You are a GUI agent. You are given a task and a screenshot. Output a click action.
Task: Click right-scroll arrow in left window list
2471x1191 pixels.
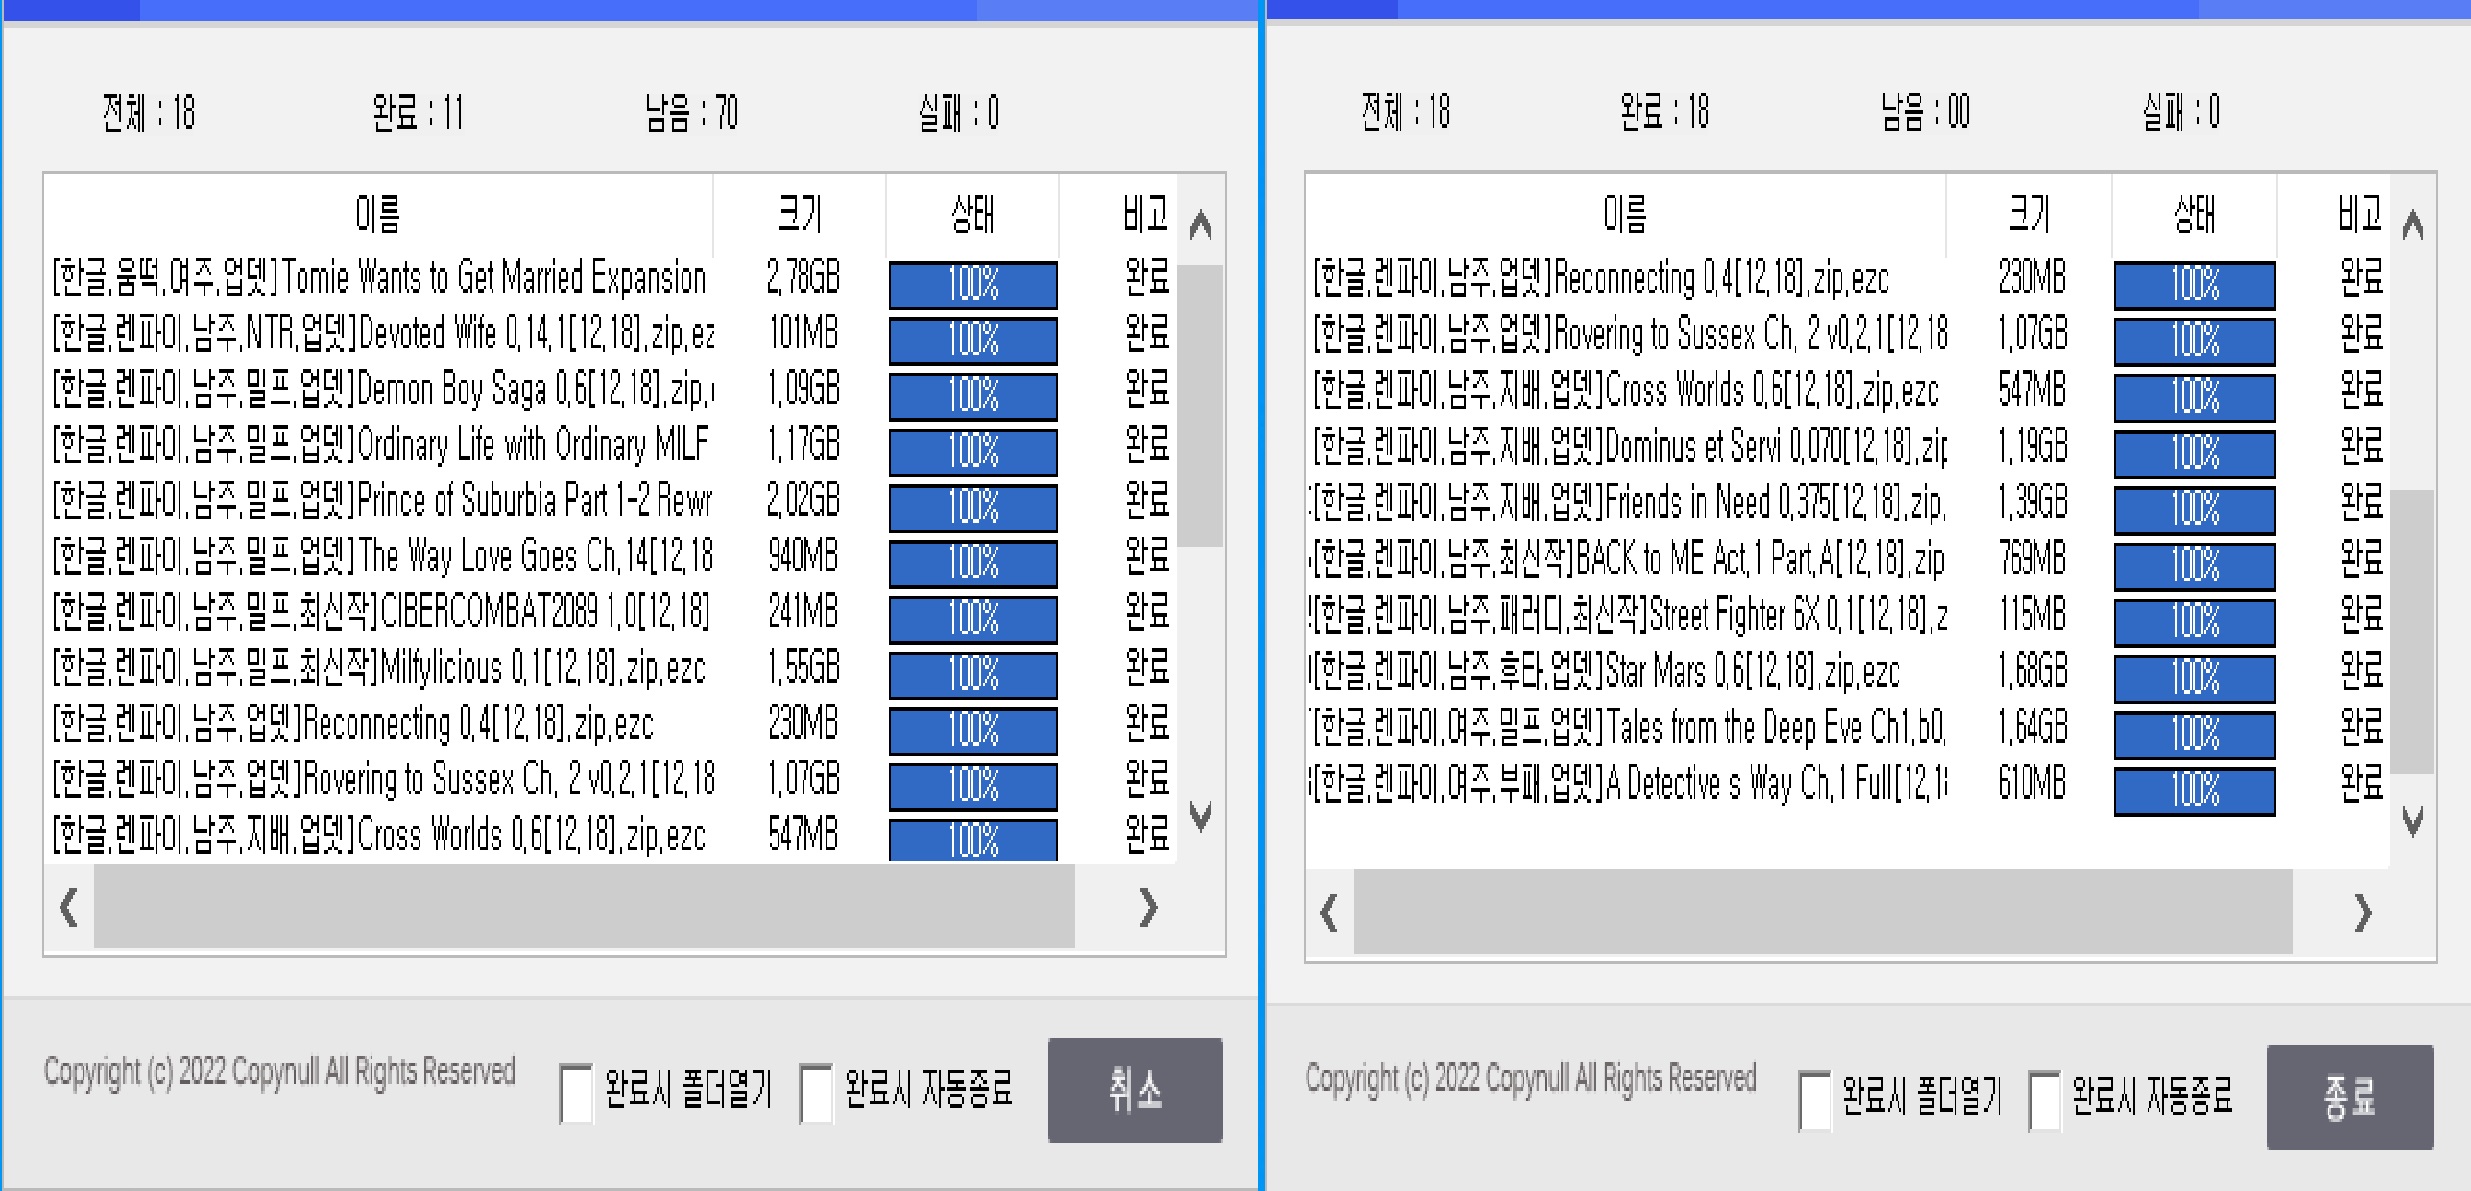pyautogui.click(x=1148, y=908)
